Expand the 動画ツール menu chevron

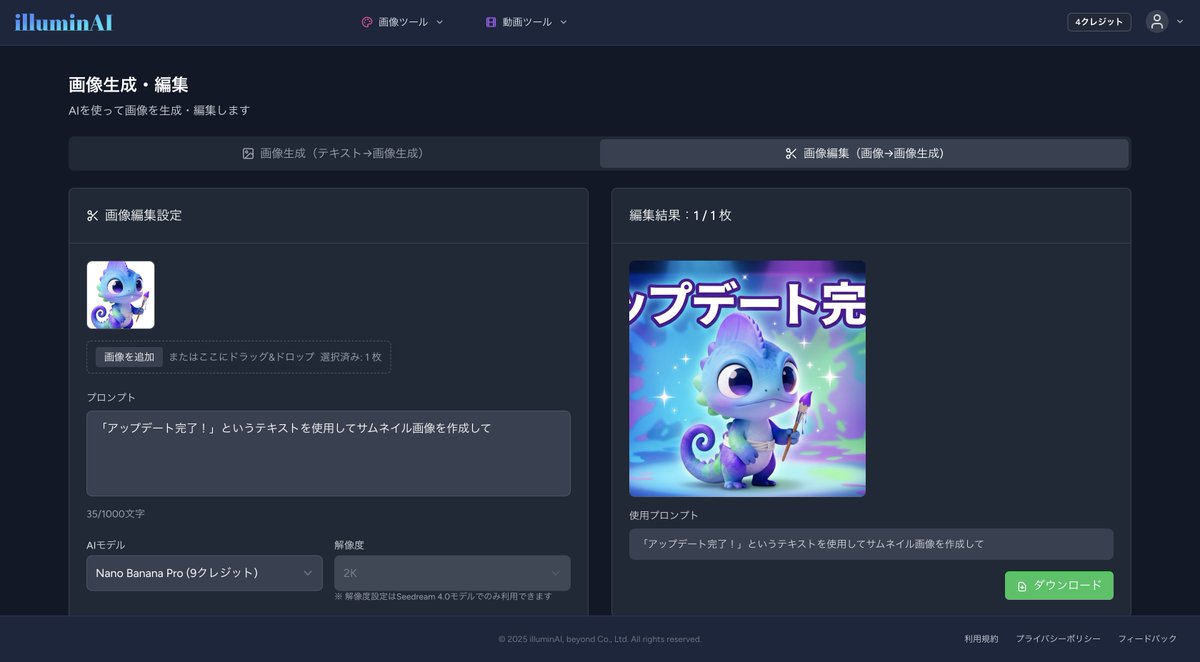point(563,22)
